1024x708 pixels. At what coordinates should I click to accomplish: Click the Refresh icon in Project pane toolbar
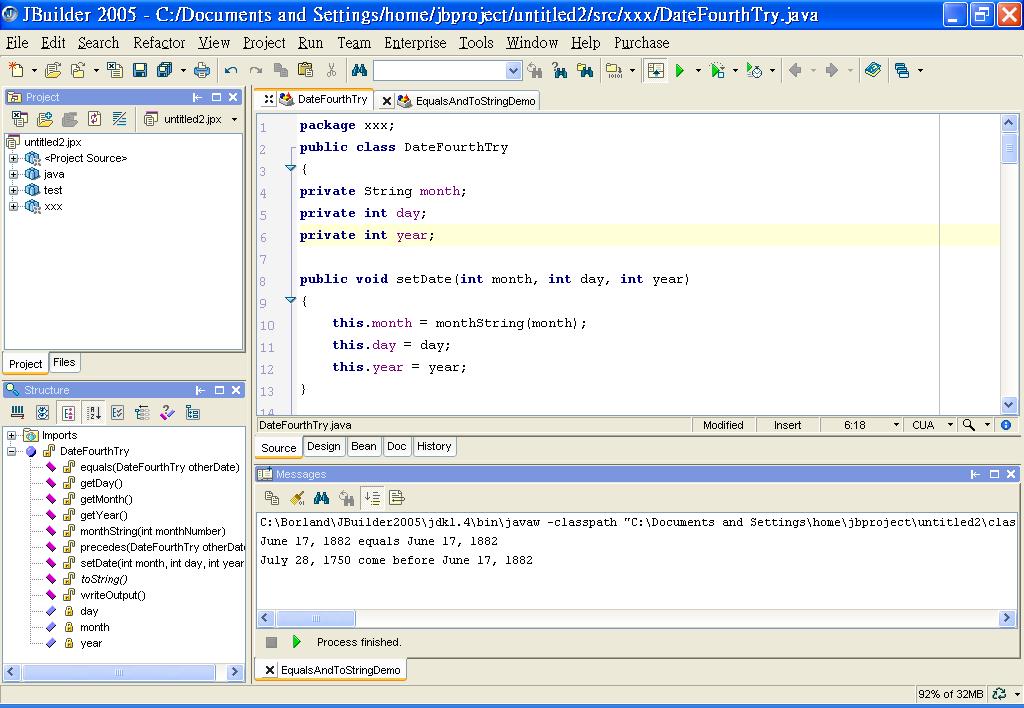coord(95,119)
